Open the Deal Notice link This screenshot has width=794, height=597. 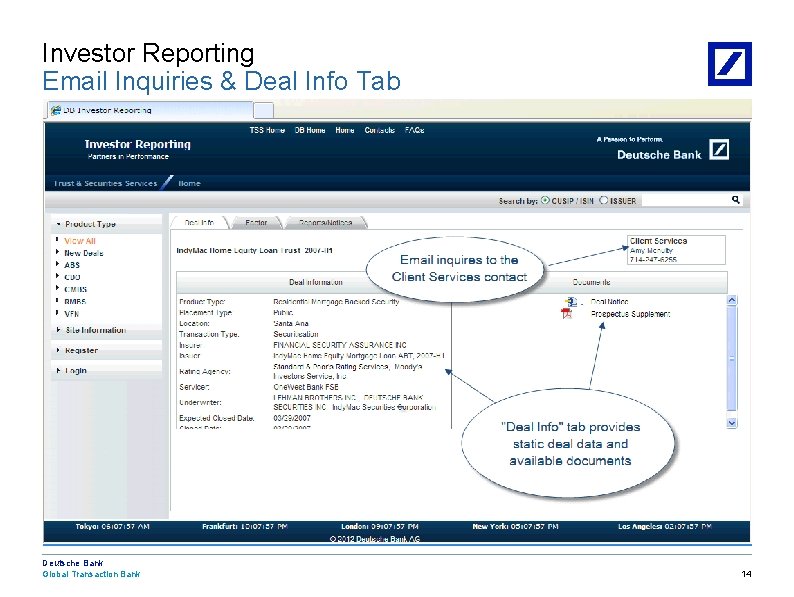click(610, 302)
